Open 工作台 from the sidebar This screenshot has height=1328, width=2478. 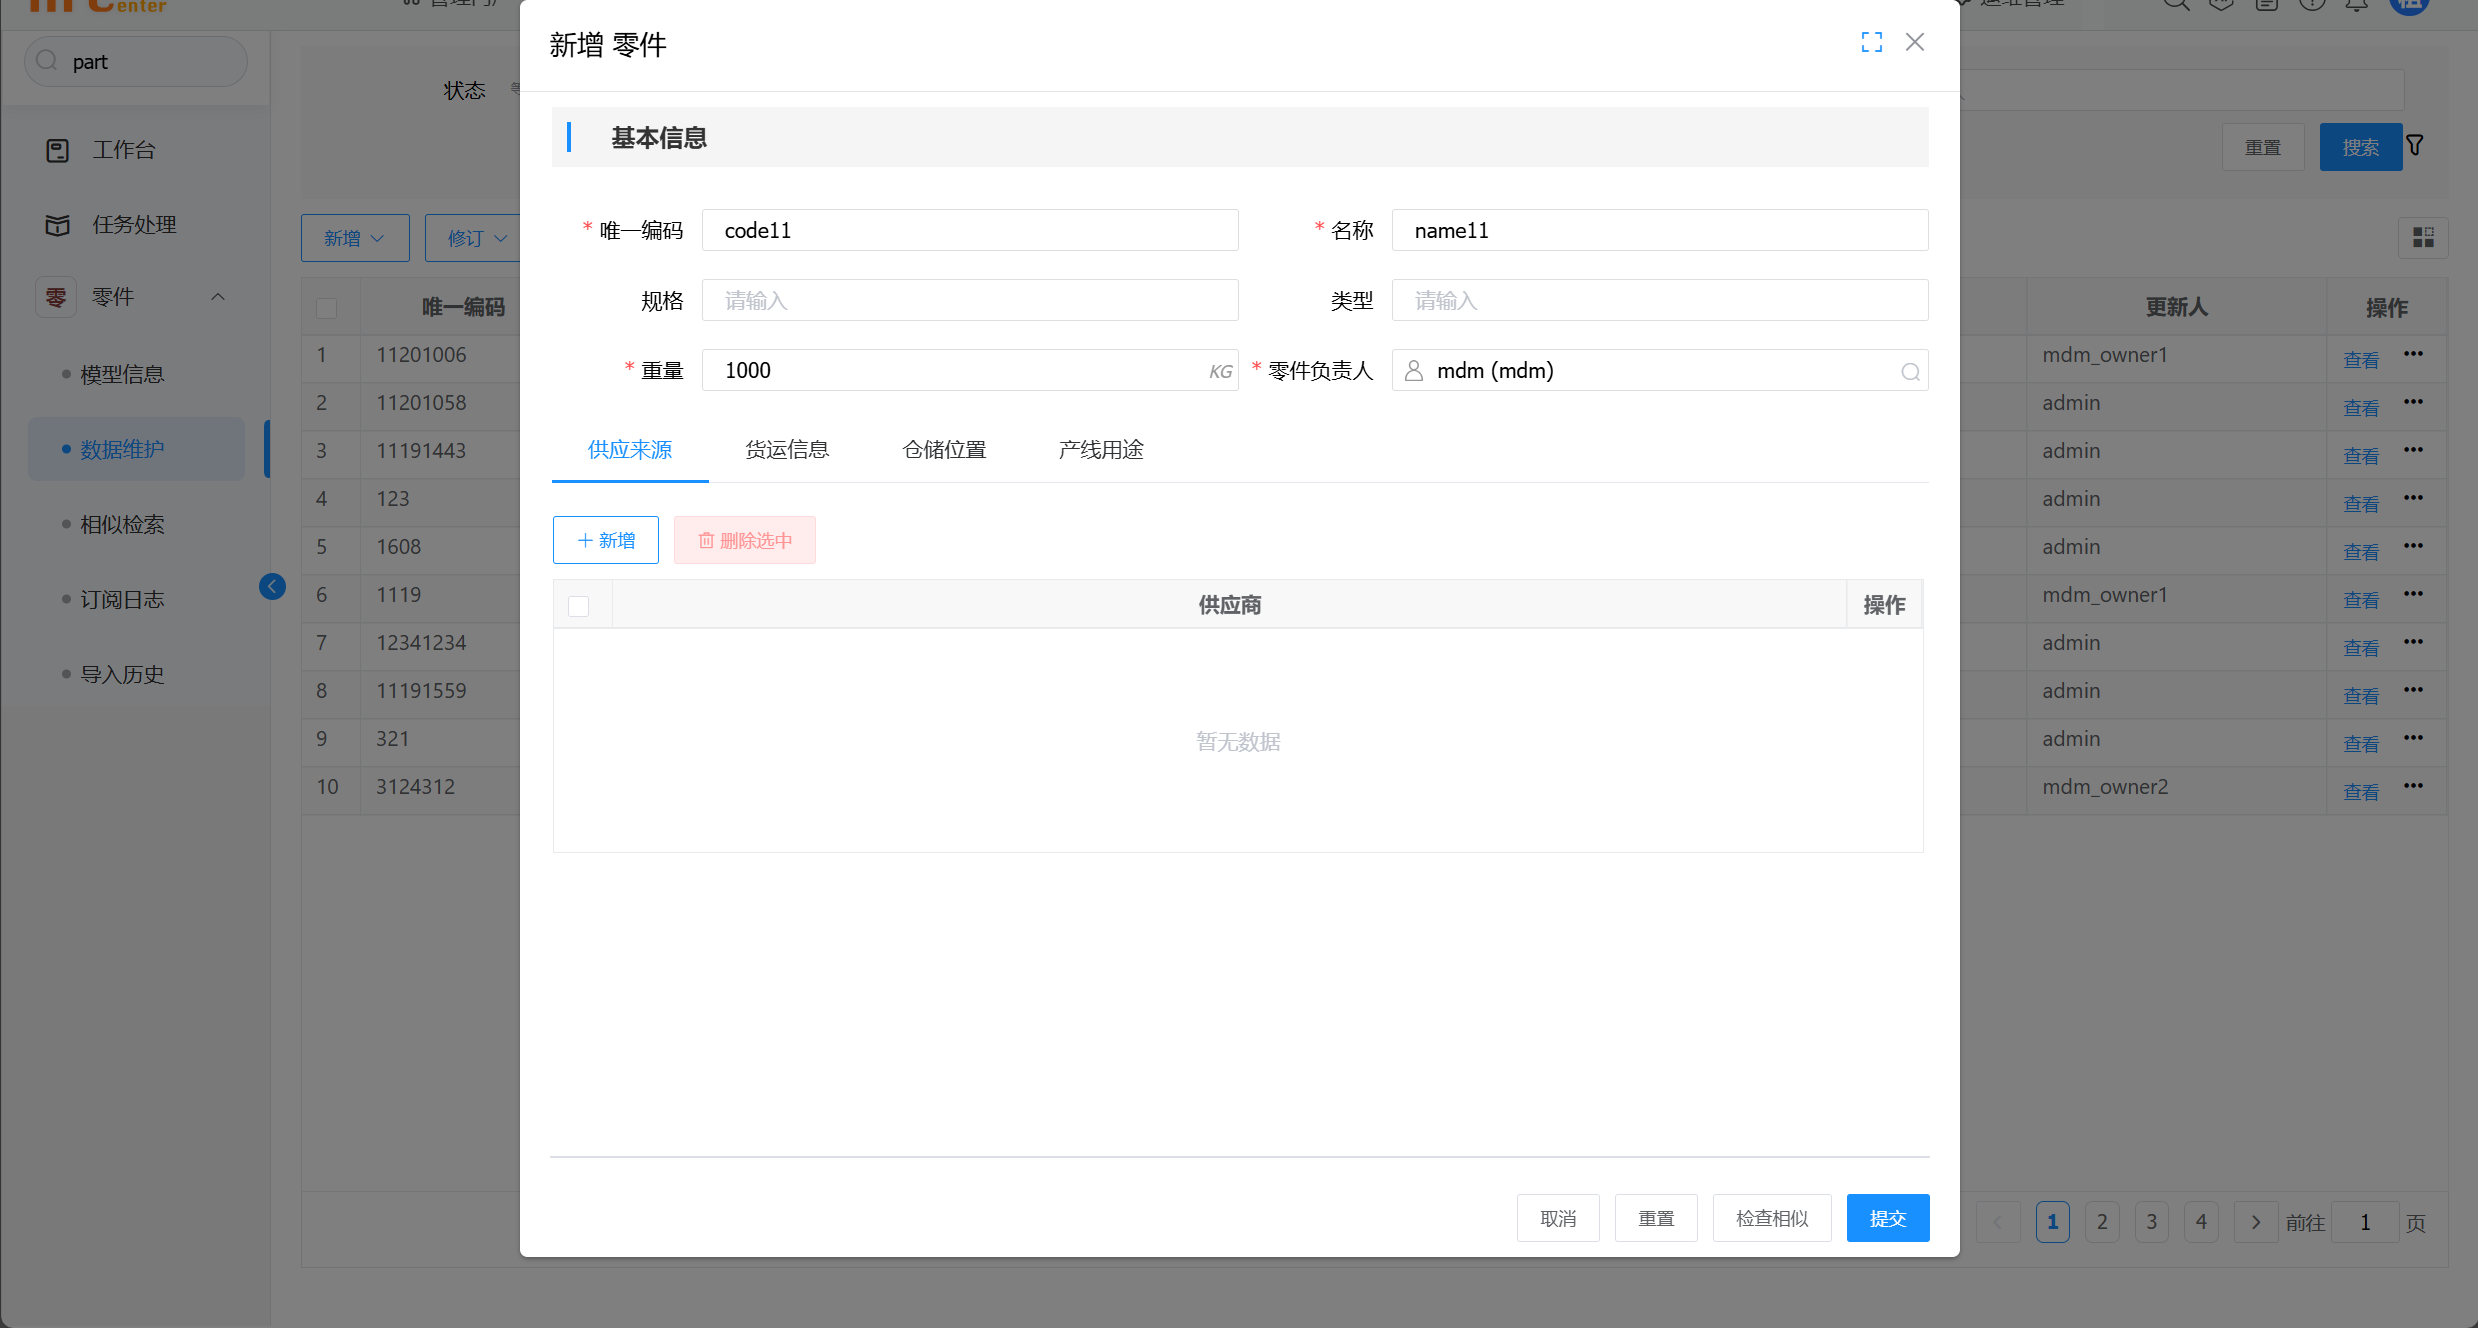tap(124, 150)
